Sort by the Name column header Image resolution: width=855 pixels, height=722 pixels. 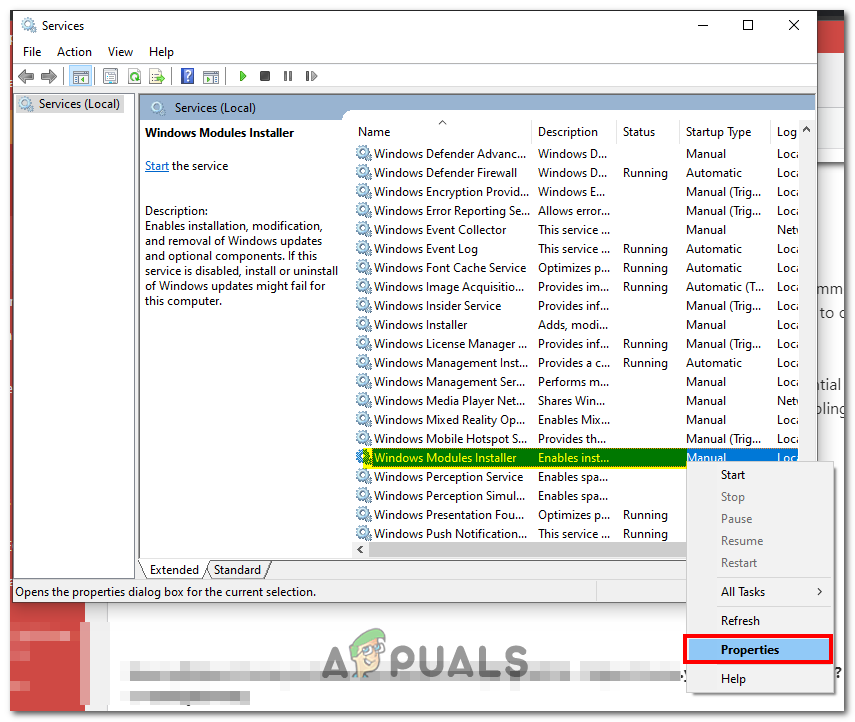click(x=442, y=131)
